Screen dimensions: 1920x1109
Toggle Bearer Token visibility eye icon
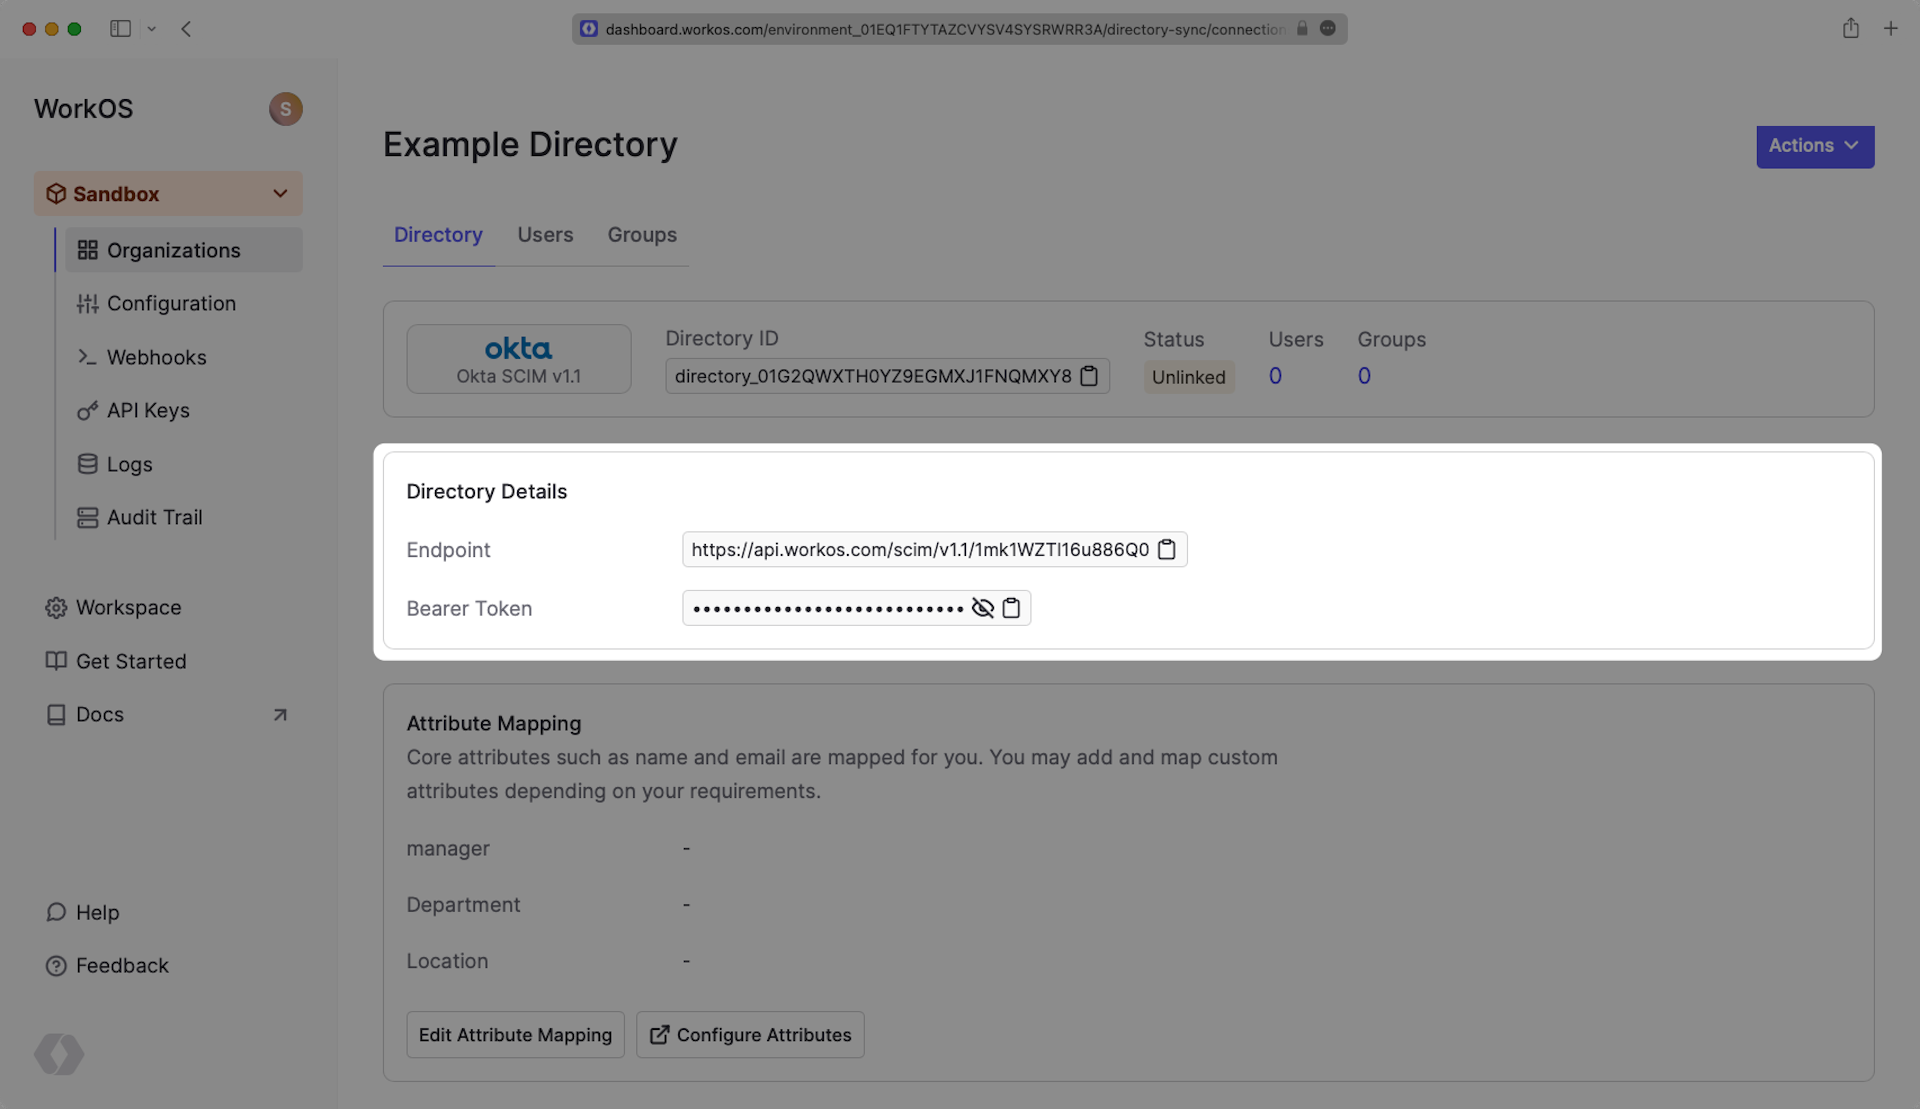[x=982, y=608]
